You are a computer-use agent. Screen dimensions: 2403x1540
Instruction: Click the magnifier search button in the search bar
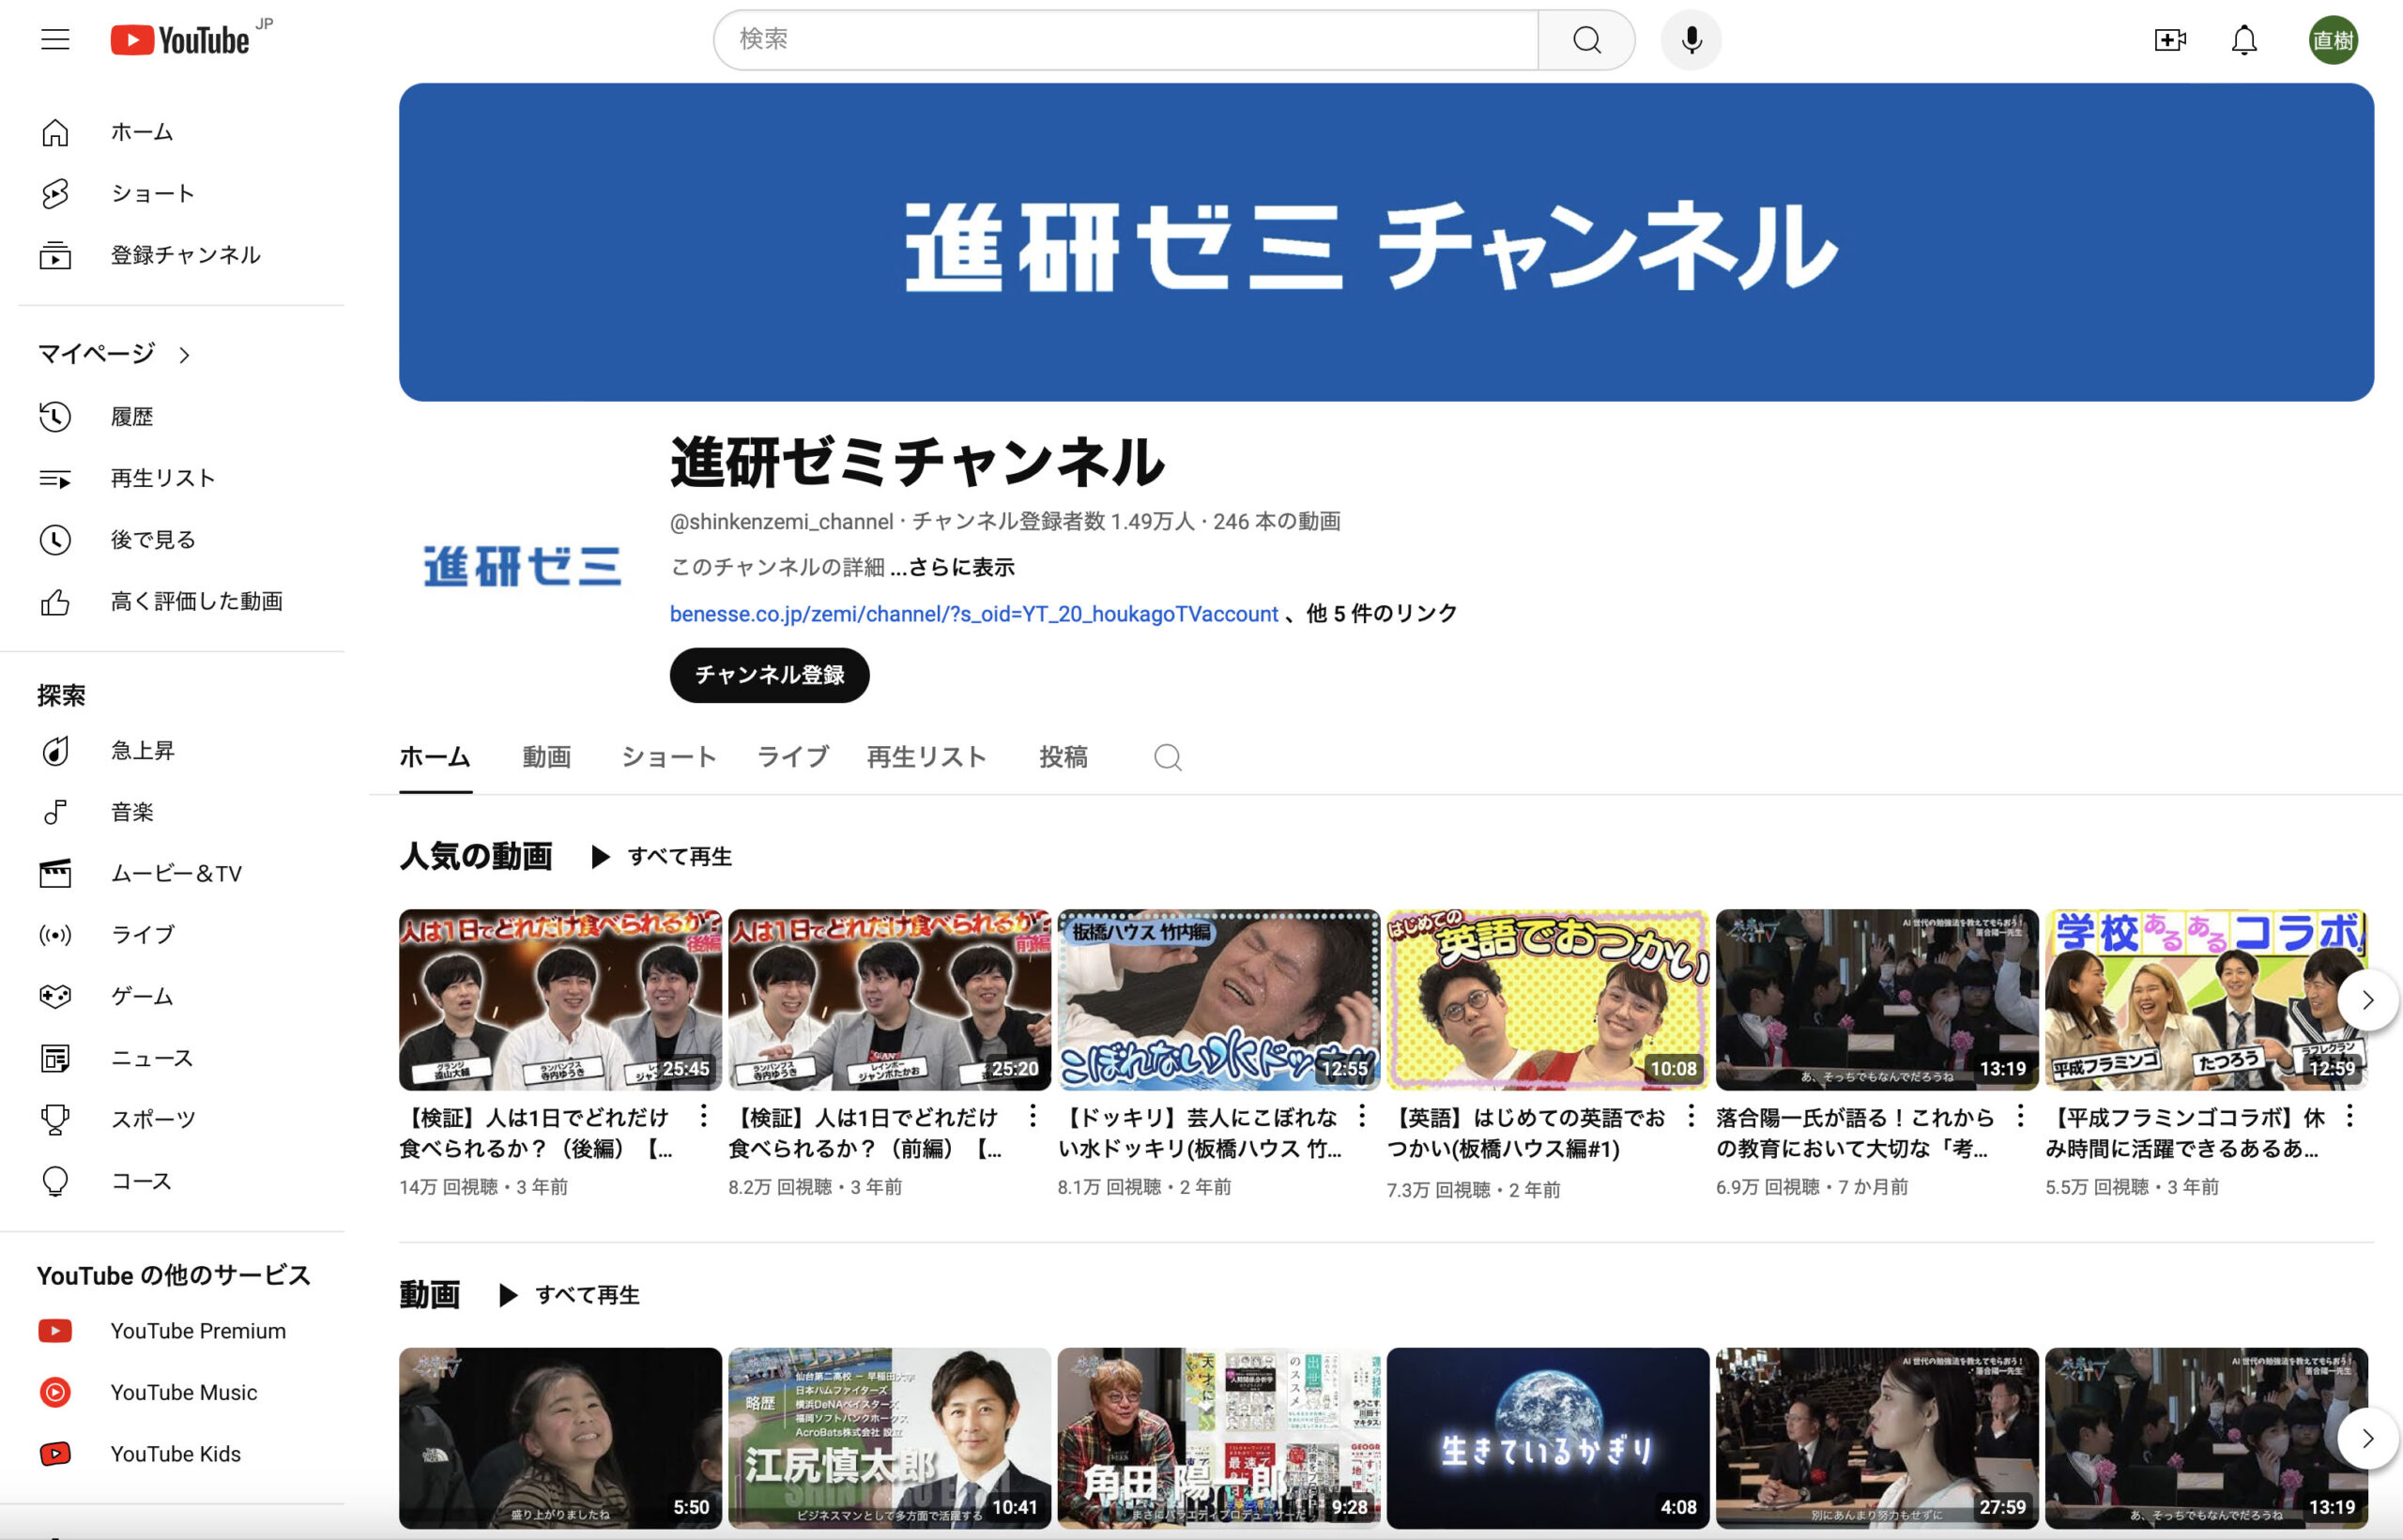pos(1586,40)
